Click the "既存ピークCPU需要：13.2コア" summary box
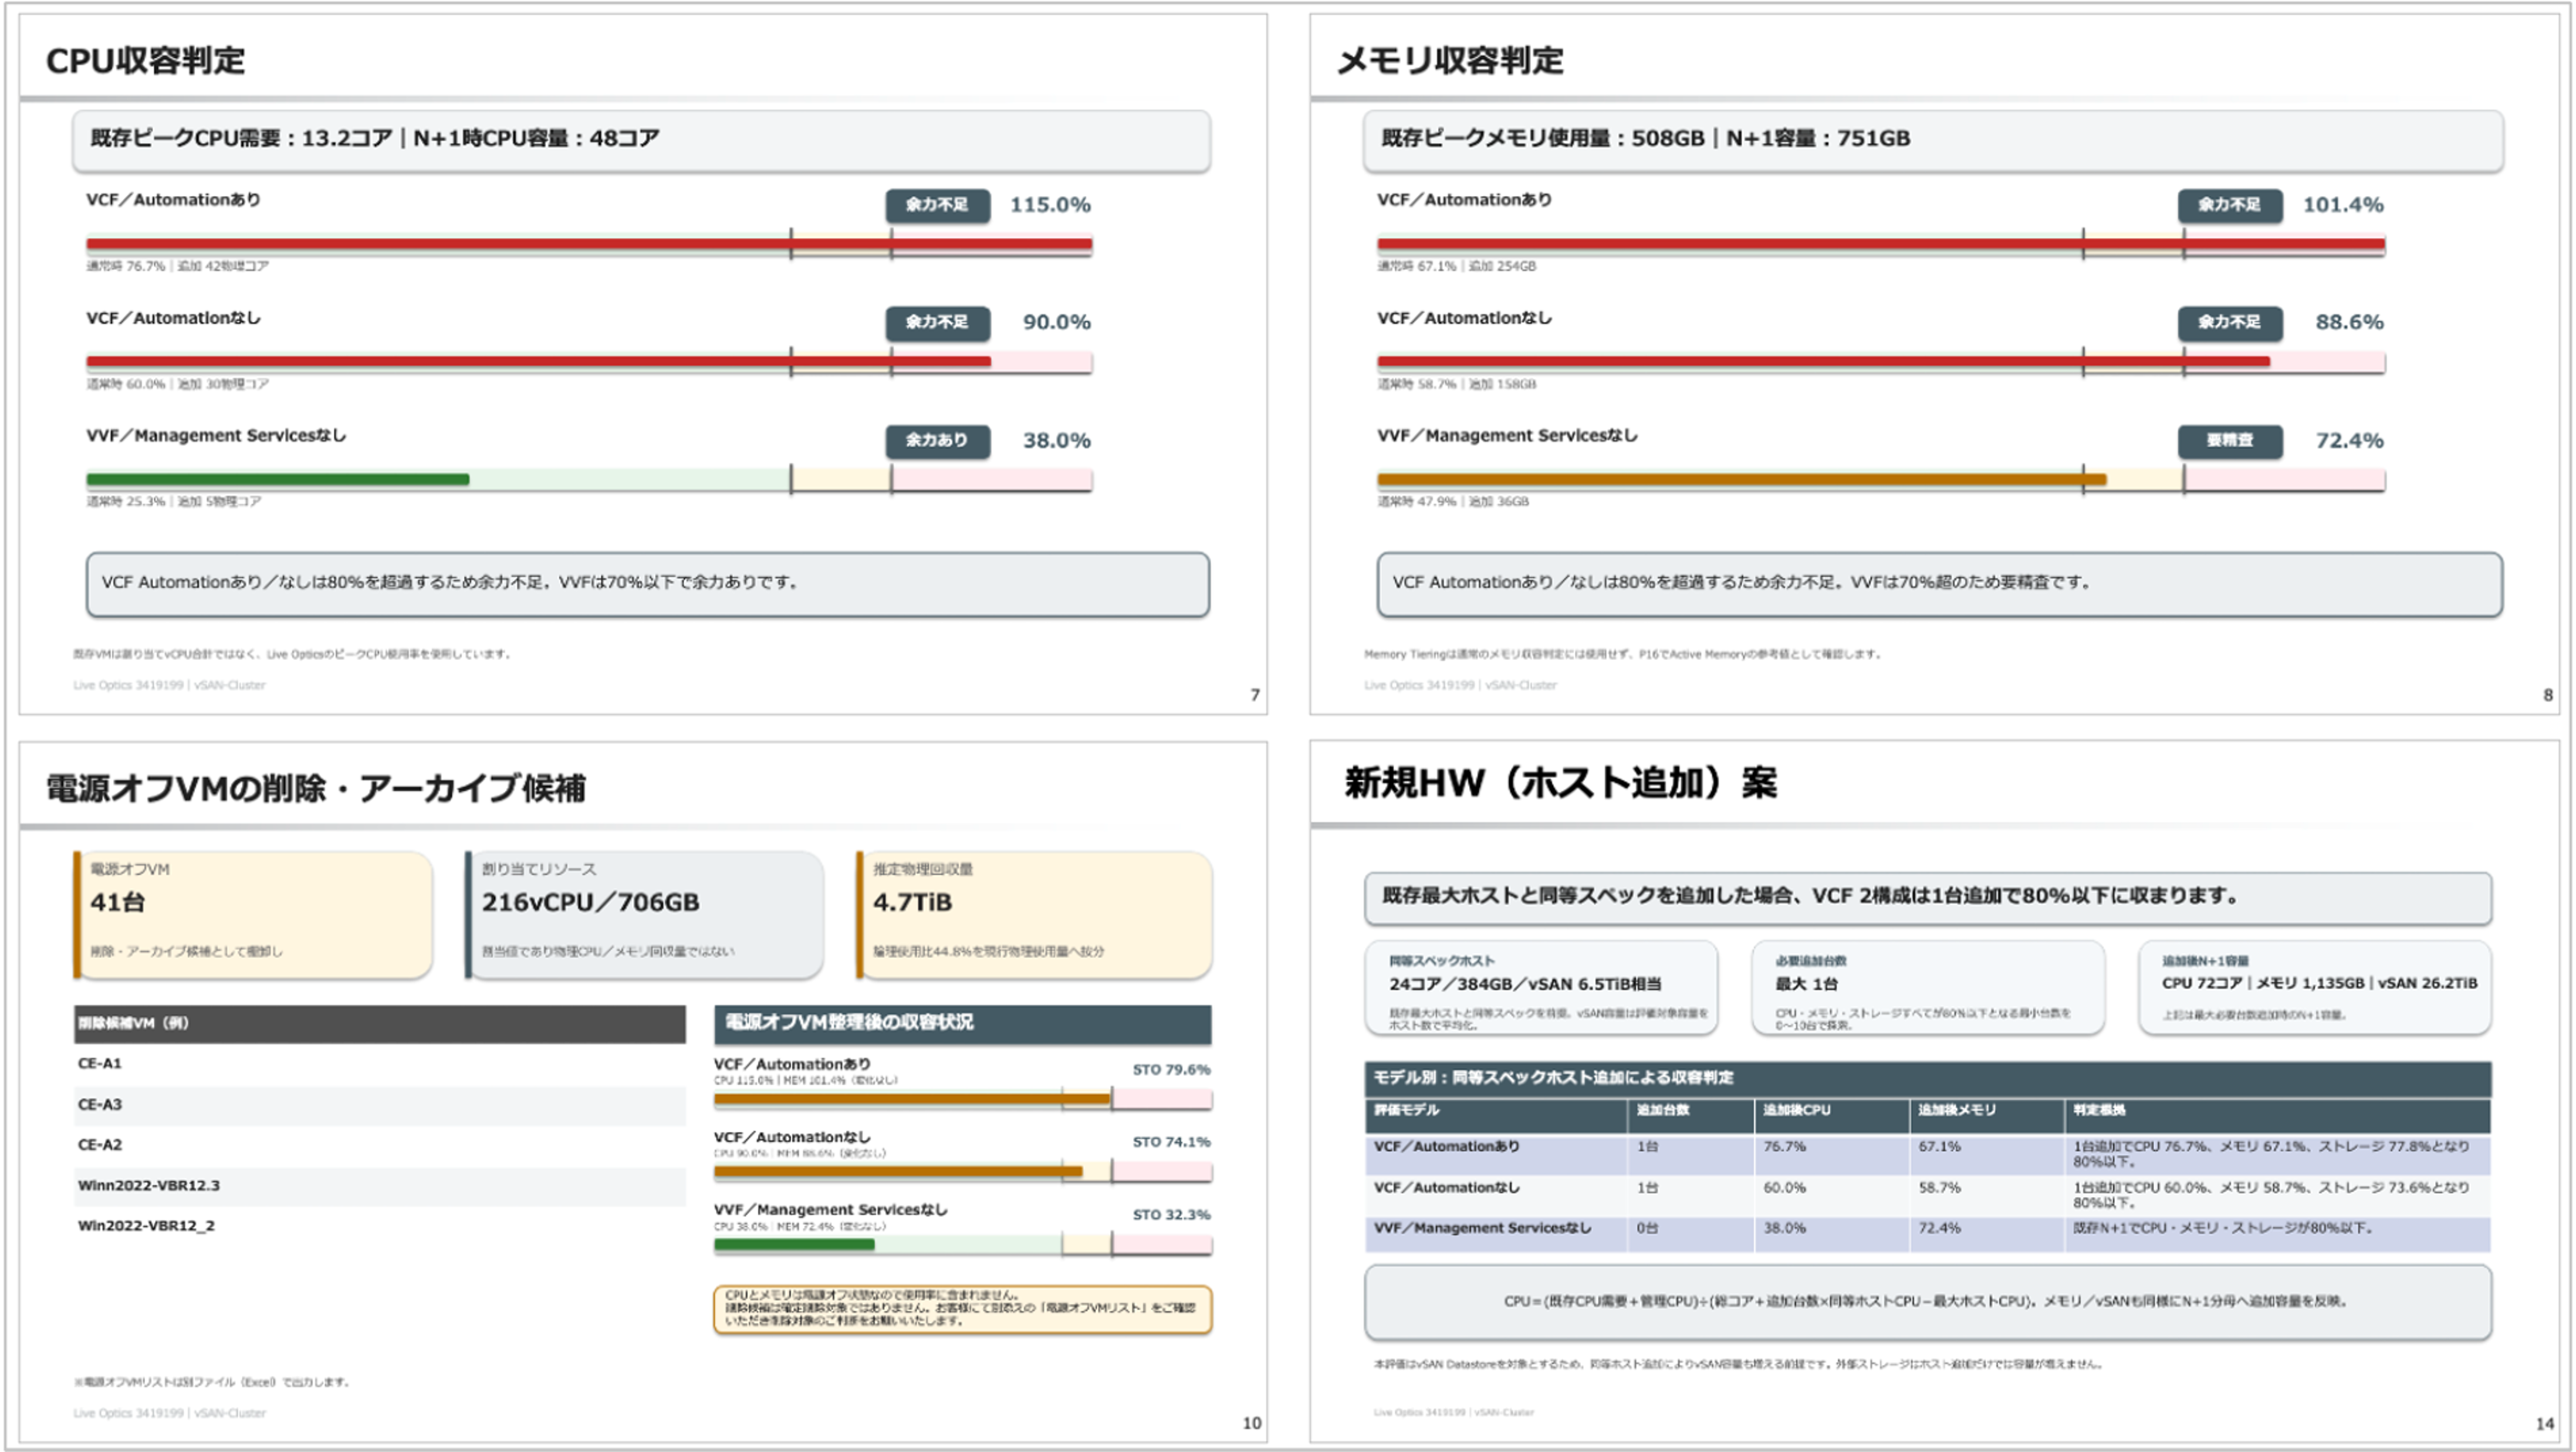Image resolution: width=2576 pixels, height=1452 pixels. (x=641, y=140)
